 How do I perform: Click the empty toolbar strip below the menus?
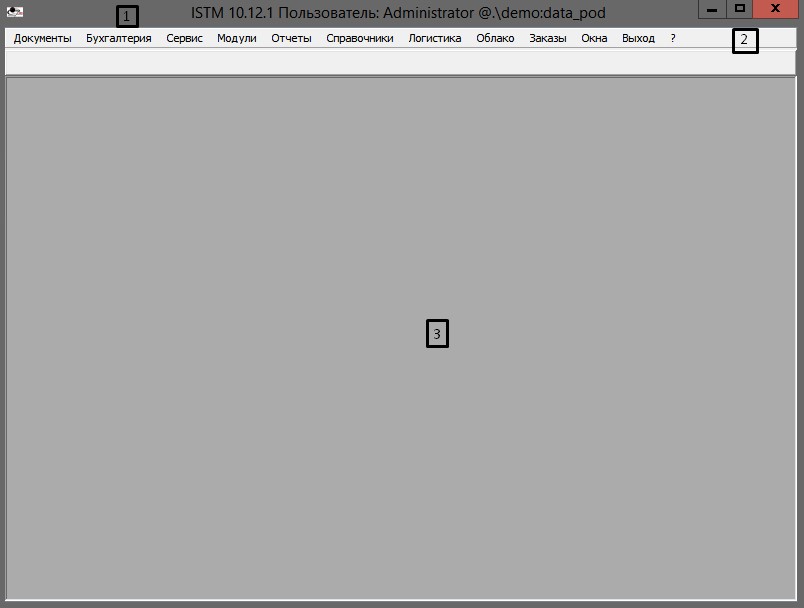(x=400, y=62)
